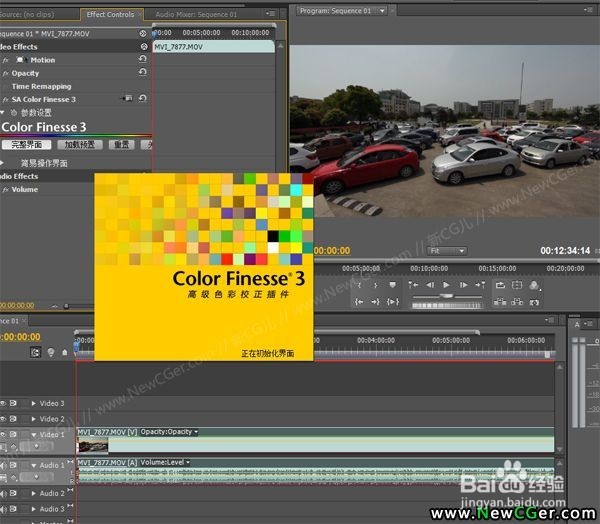
Task: Click the timeline lightbulb icon next to Snap
Action: click(x=51, y=352)
